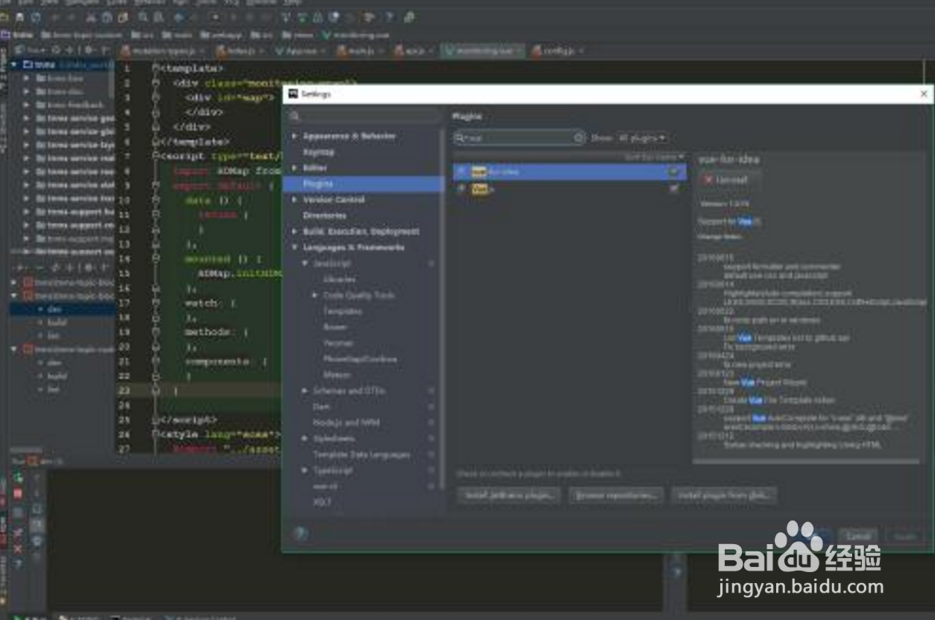The height and width of the screenshot is (620, 935).
Task: Click the Back navigation toolbar icon
Action: pos(178,17)
